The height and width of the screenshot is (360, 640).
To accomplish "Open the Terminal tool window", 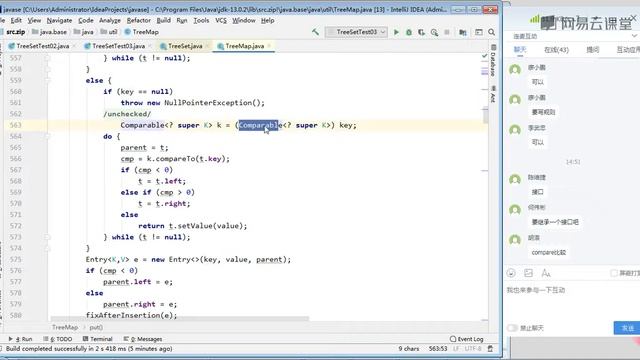I will point(98,339).
